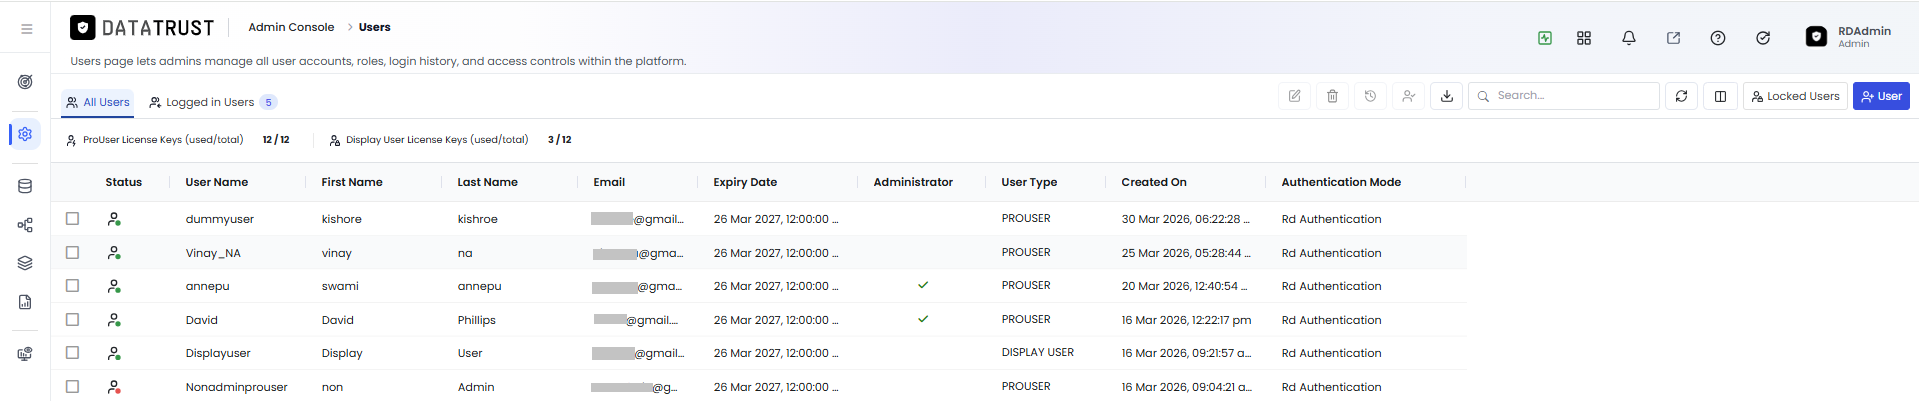Click 'DISPLAY USER' in the User Type column
Viewport: 1919px width, 401px height.
coord(1038,353)
